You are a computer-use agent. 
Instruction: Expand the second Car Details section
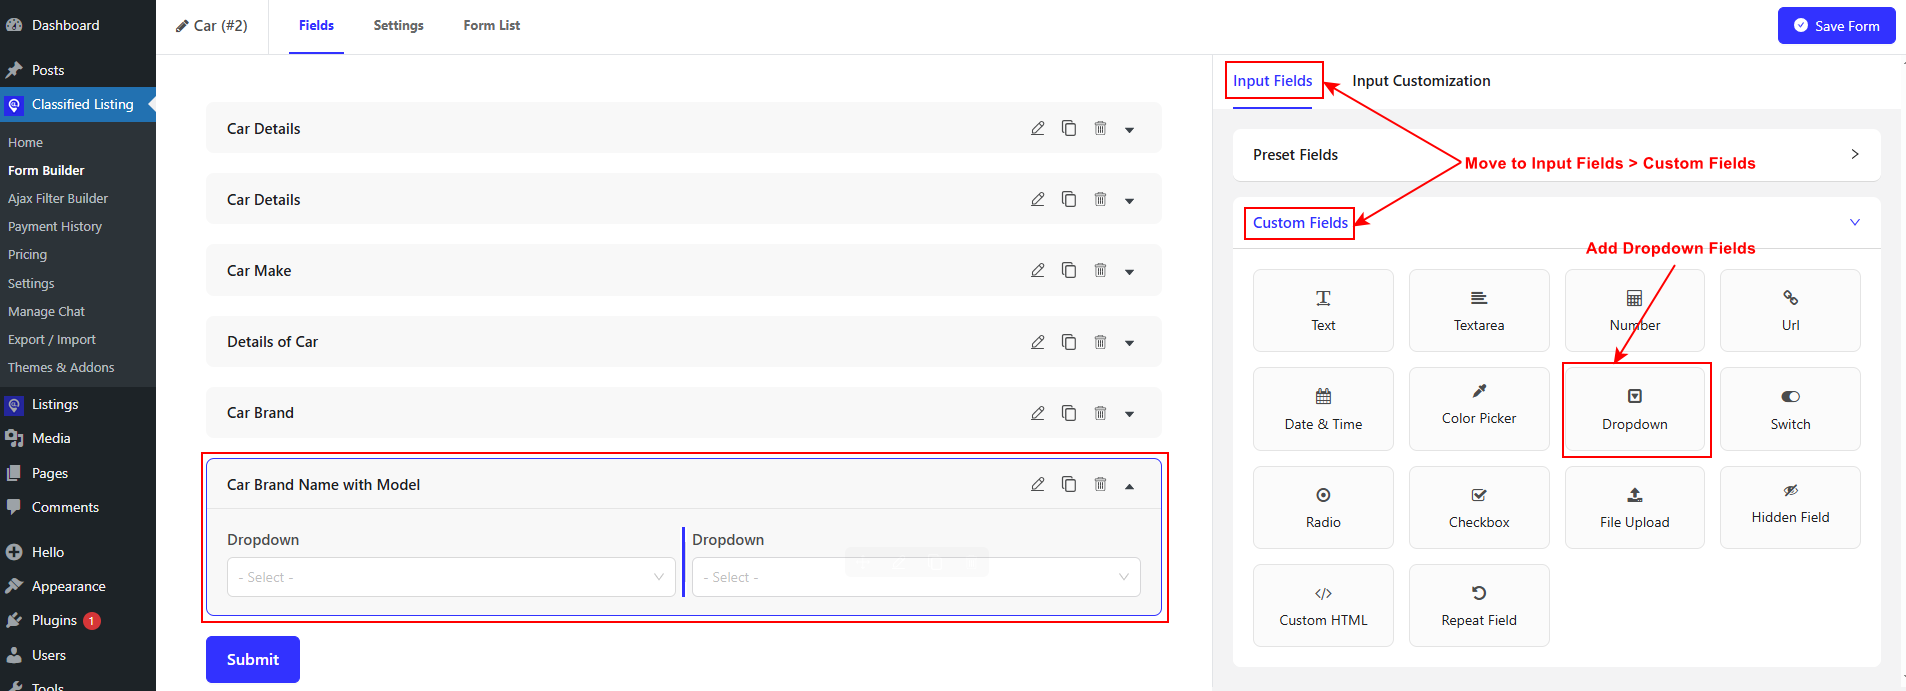click(x=1130, y=200)
